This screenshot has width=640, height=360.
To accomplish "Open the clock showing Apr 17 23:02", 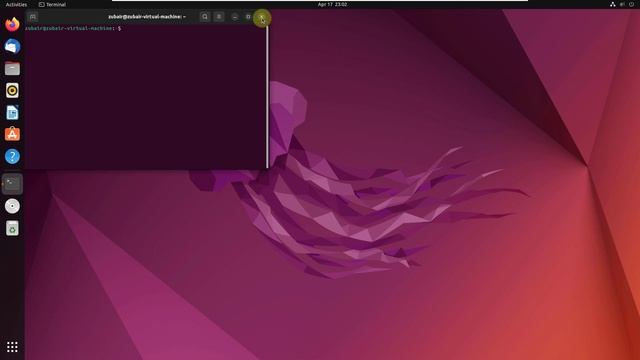I will [332, 4].
